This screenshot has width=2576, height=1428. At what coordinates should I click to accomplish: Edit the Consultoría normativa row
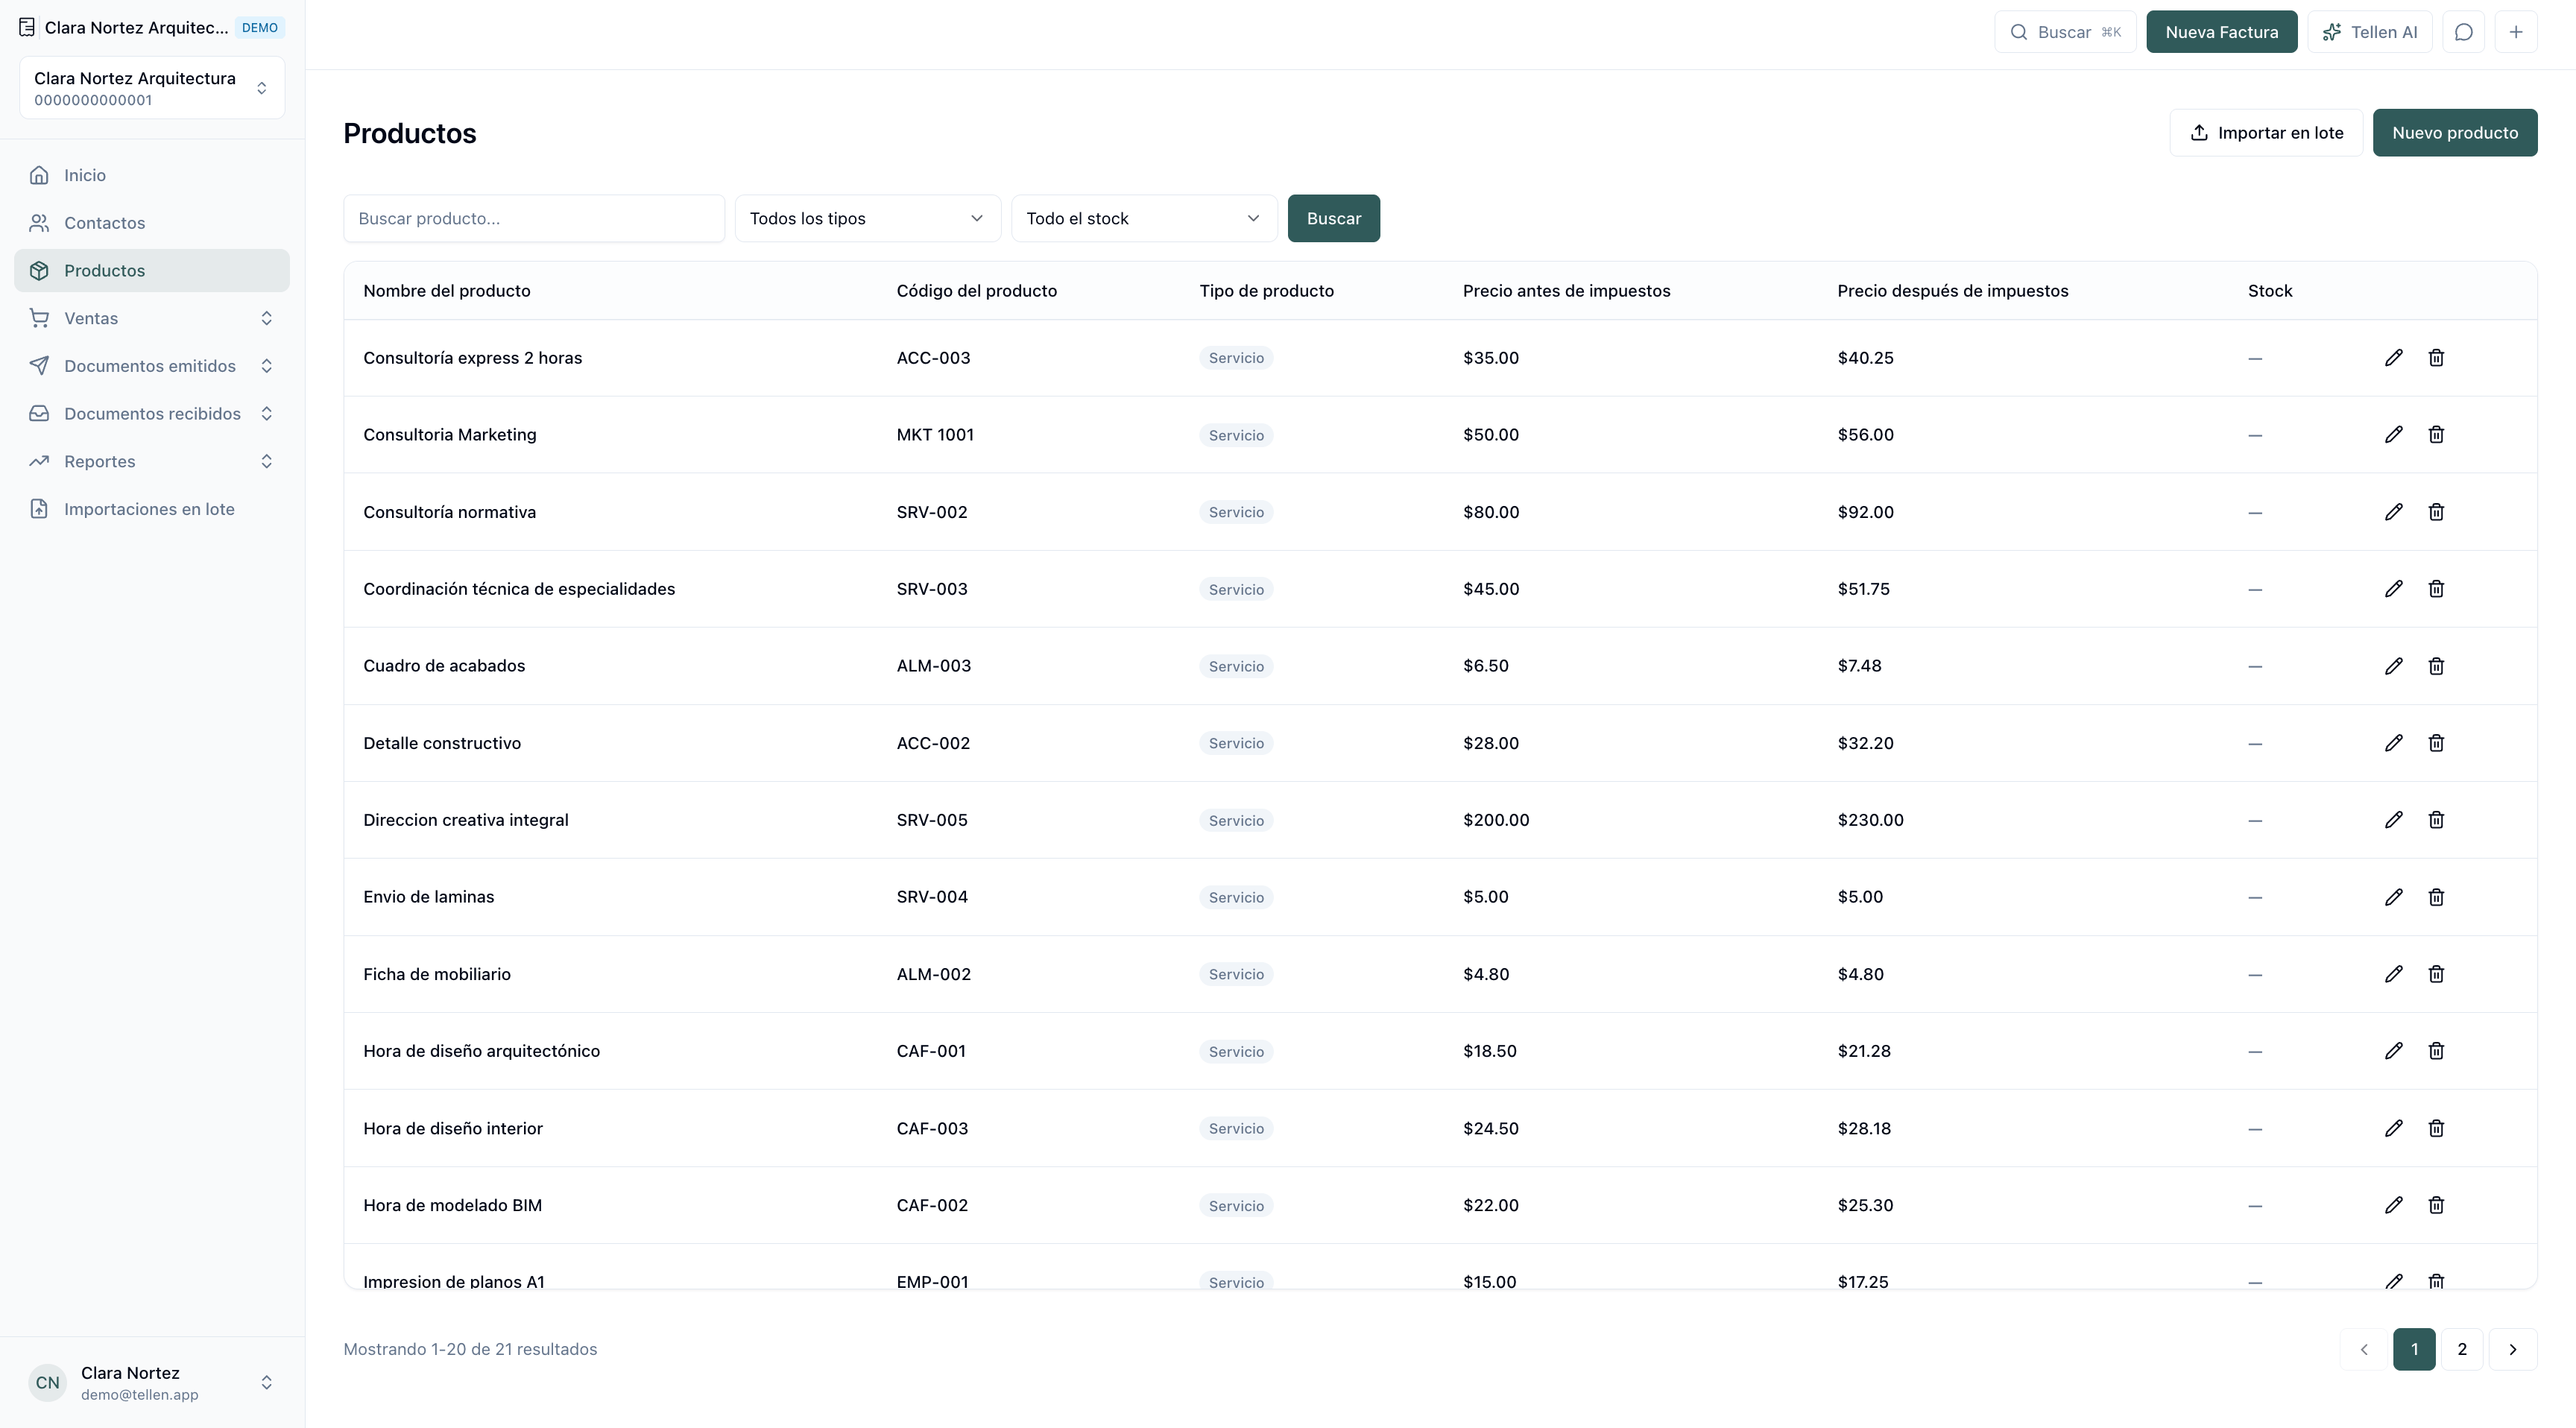tap(2393, 512)
